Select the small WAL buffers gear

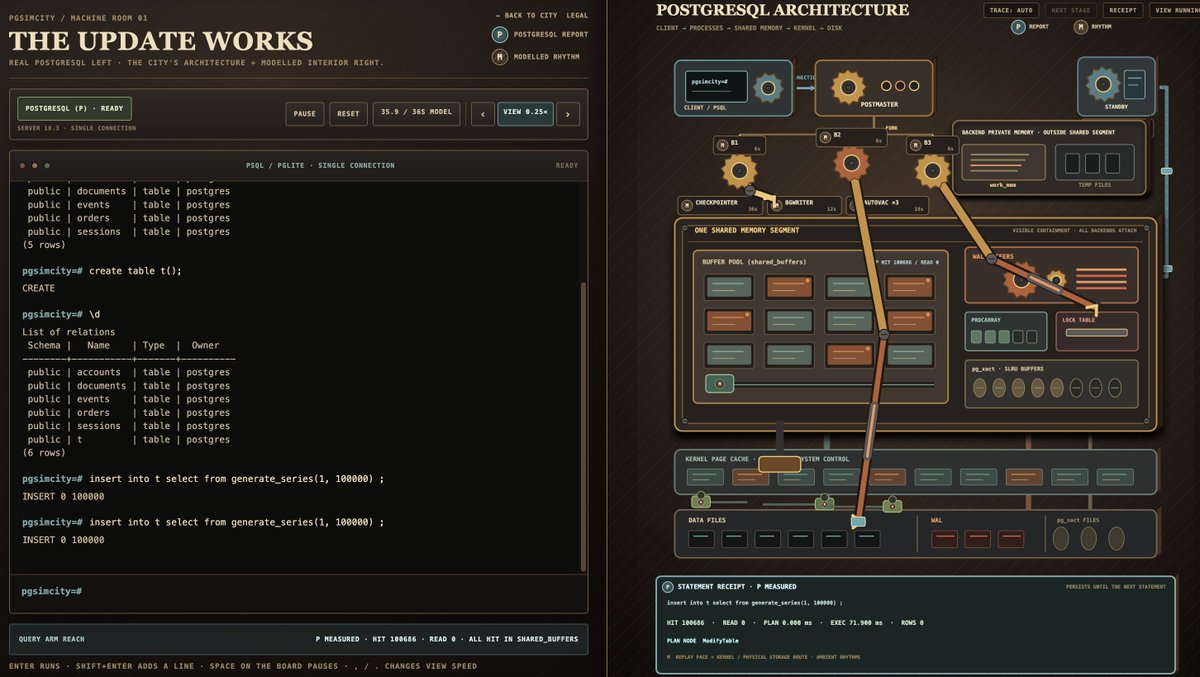pos(1056,279)
